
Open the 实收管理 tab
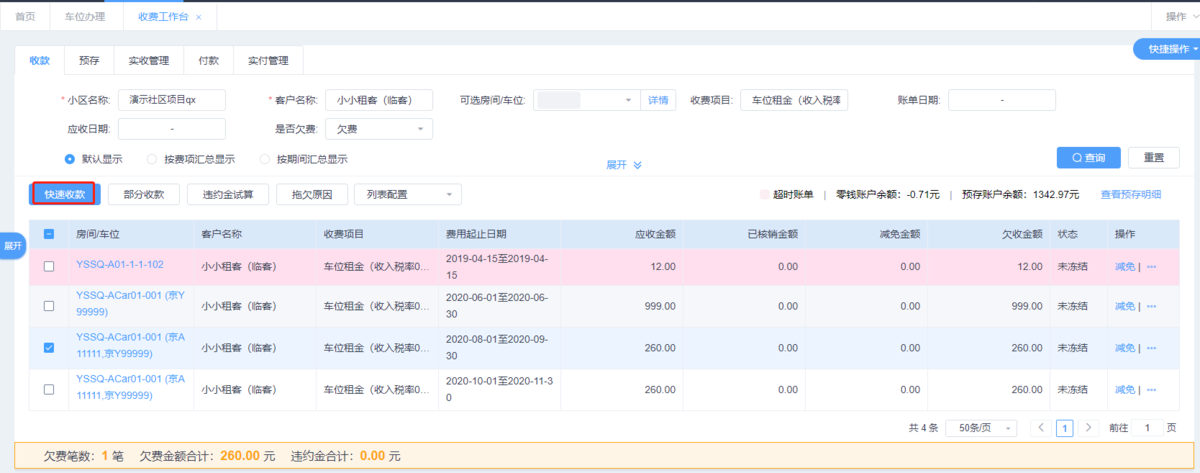(x=149, y=61)
